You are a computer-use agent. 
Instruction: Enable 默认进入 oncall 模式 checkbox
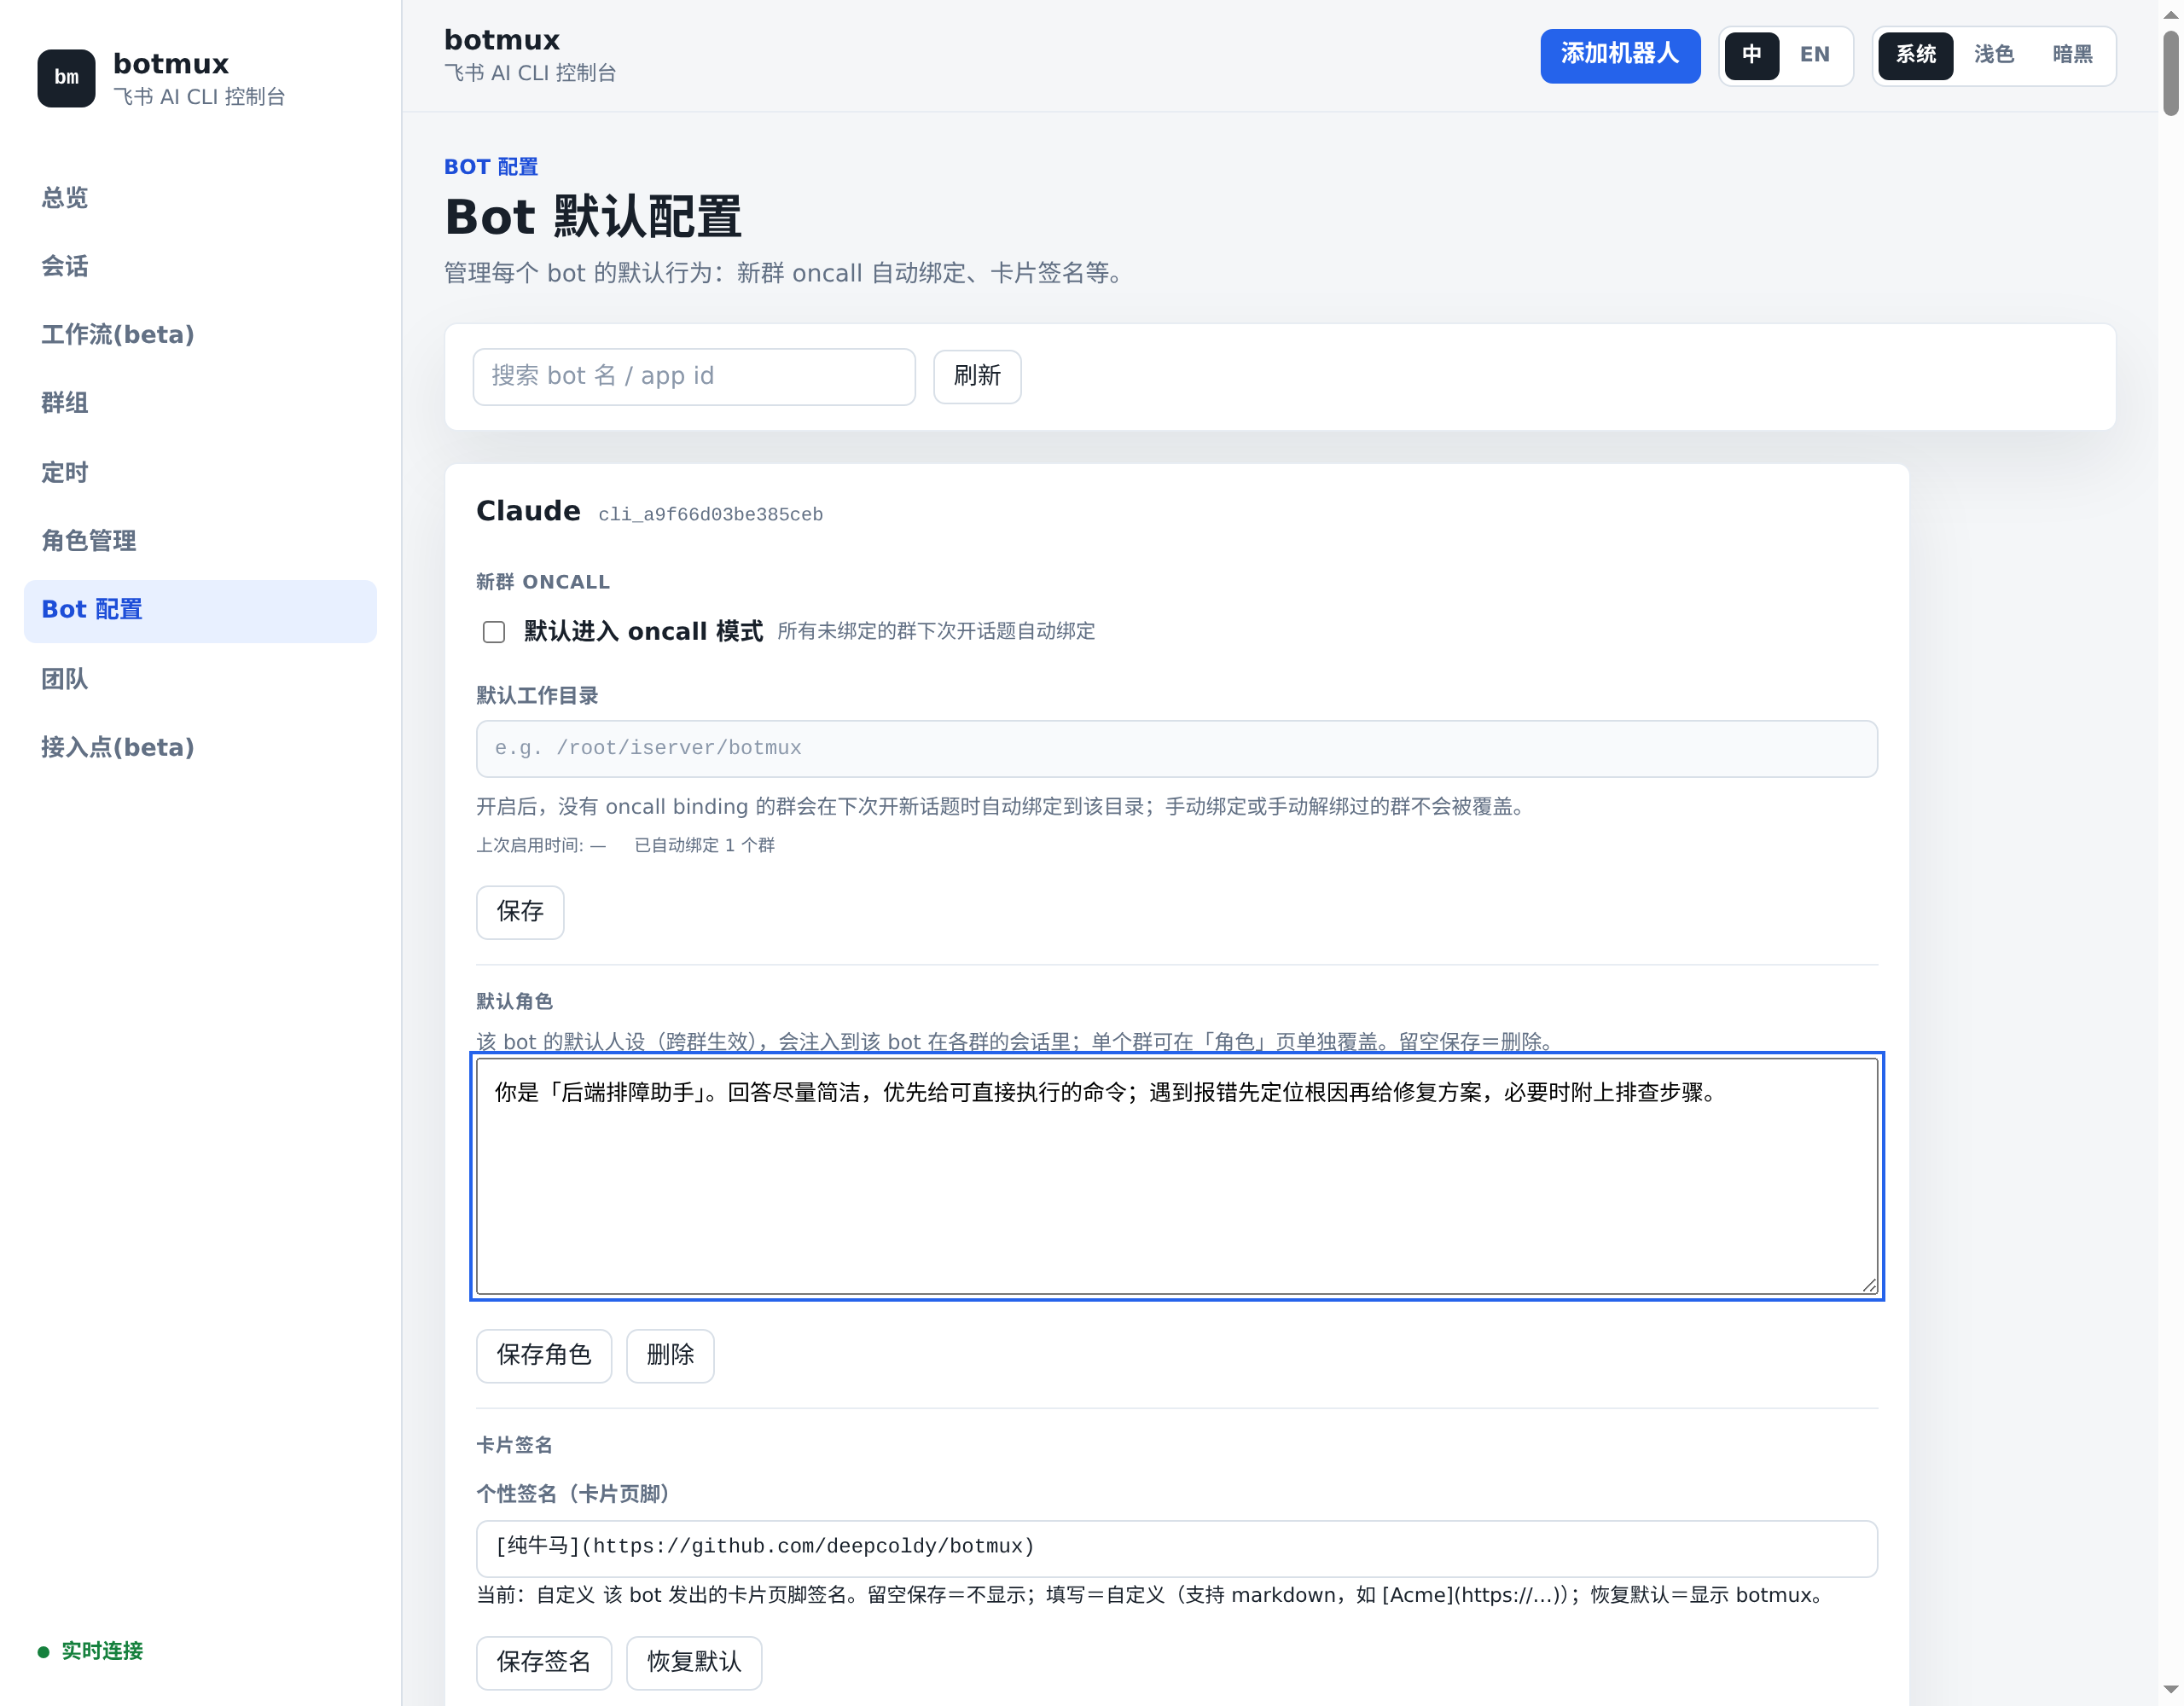[x=494, y=632]
